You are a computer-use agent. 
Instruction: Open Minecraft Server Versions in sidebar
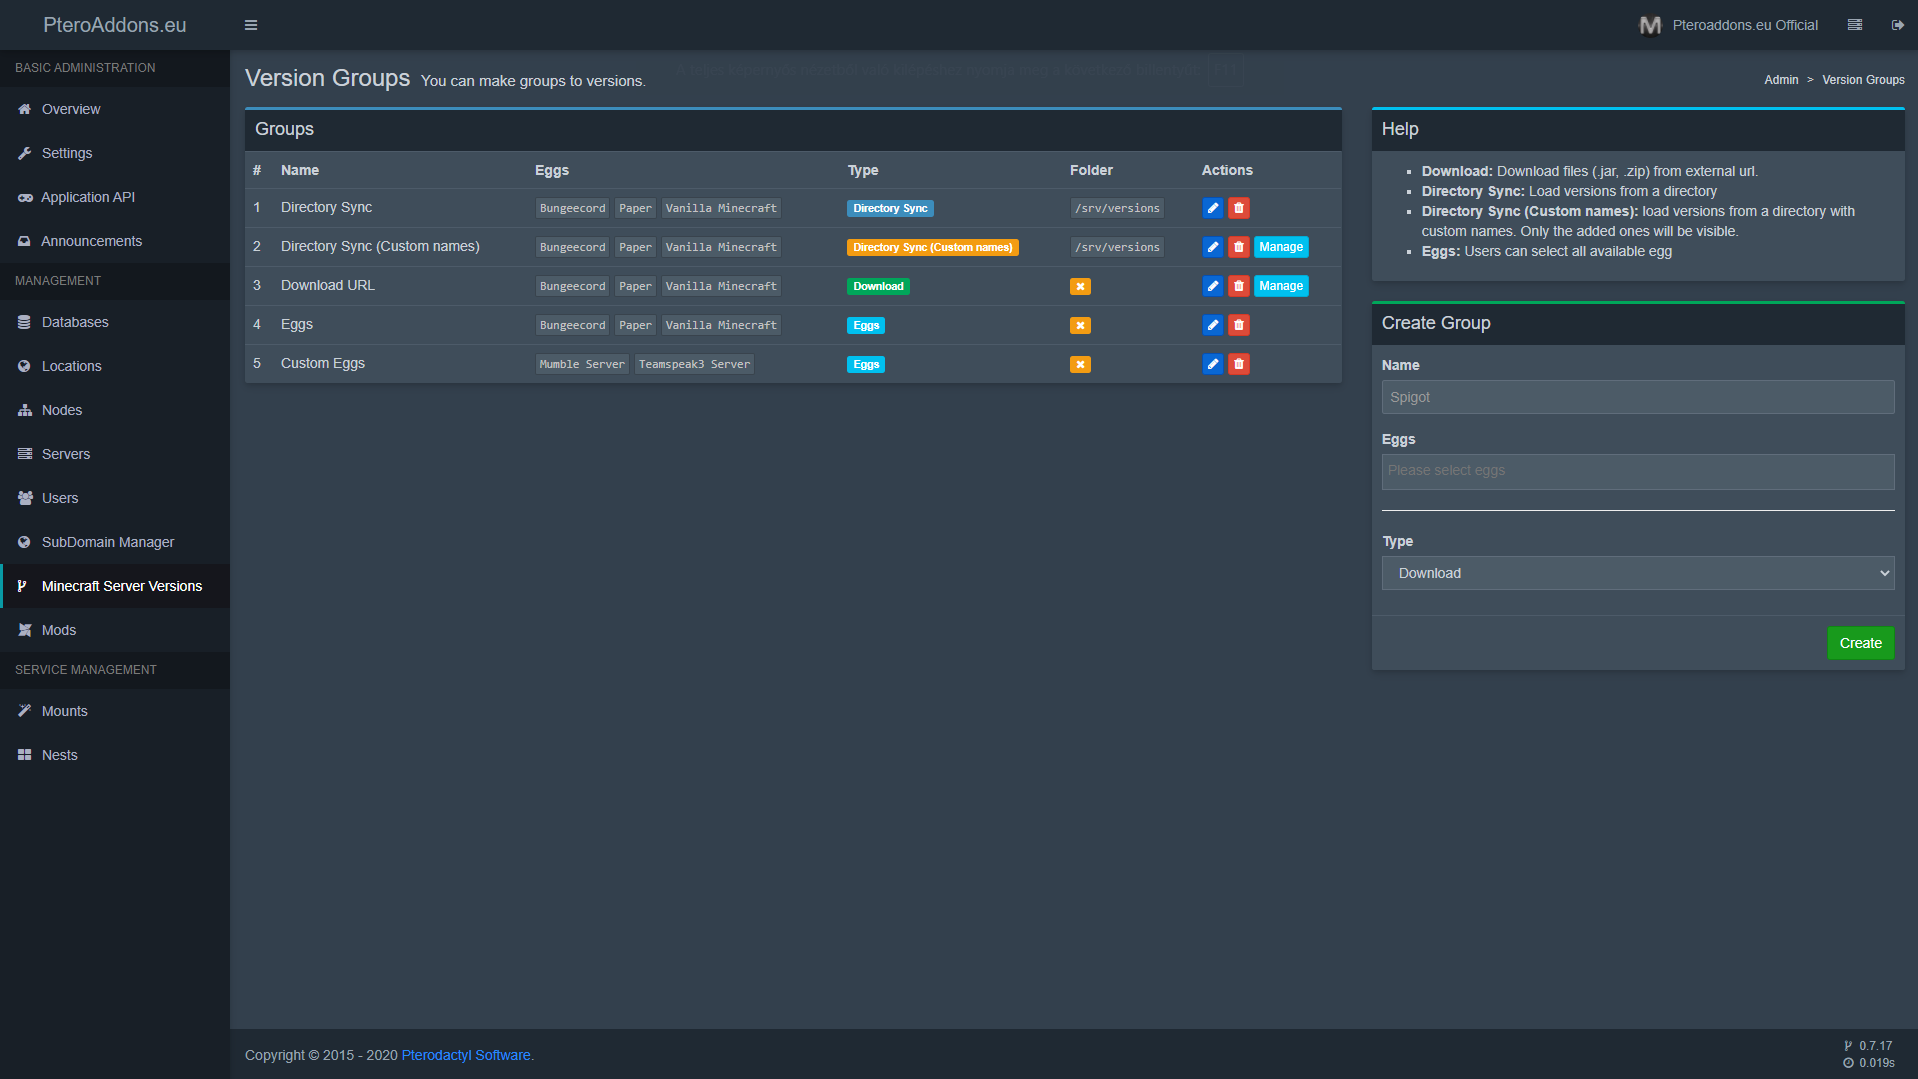coord(121,586)
